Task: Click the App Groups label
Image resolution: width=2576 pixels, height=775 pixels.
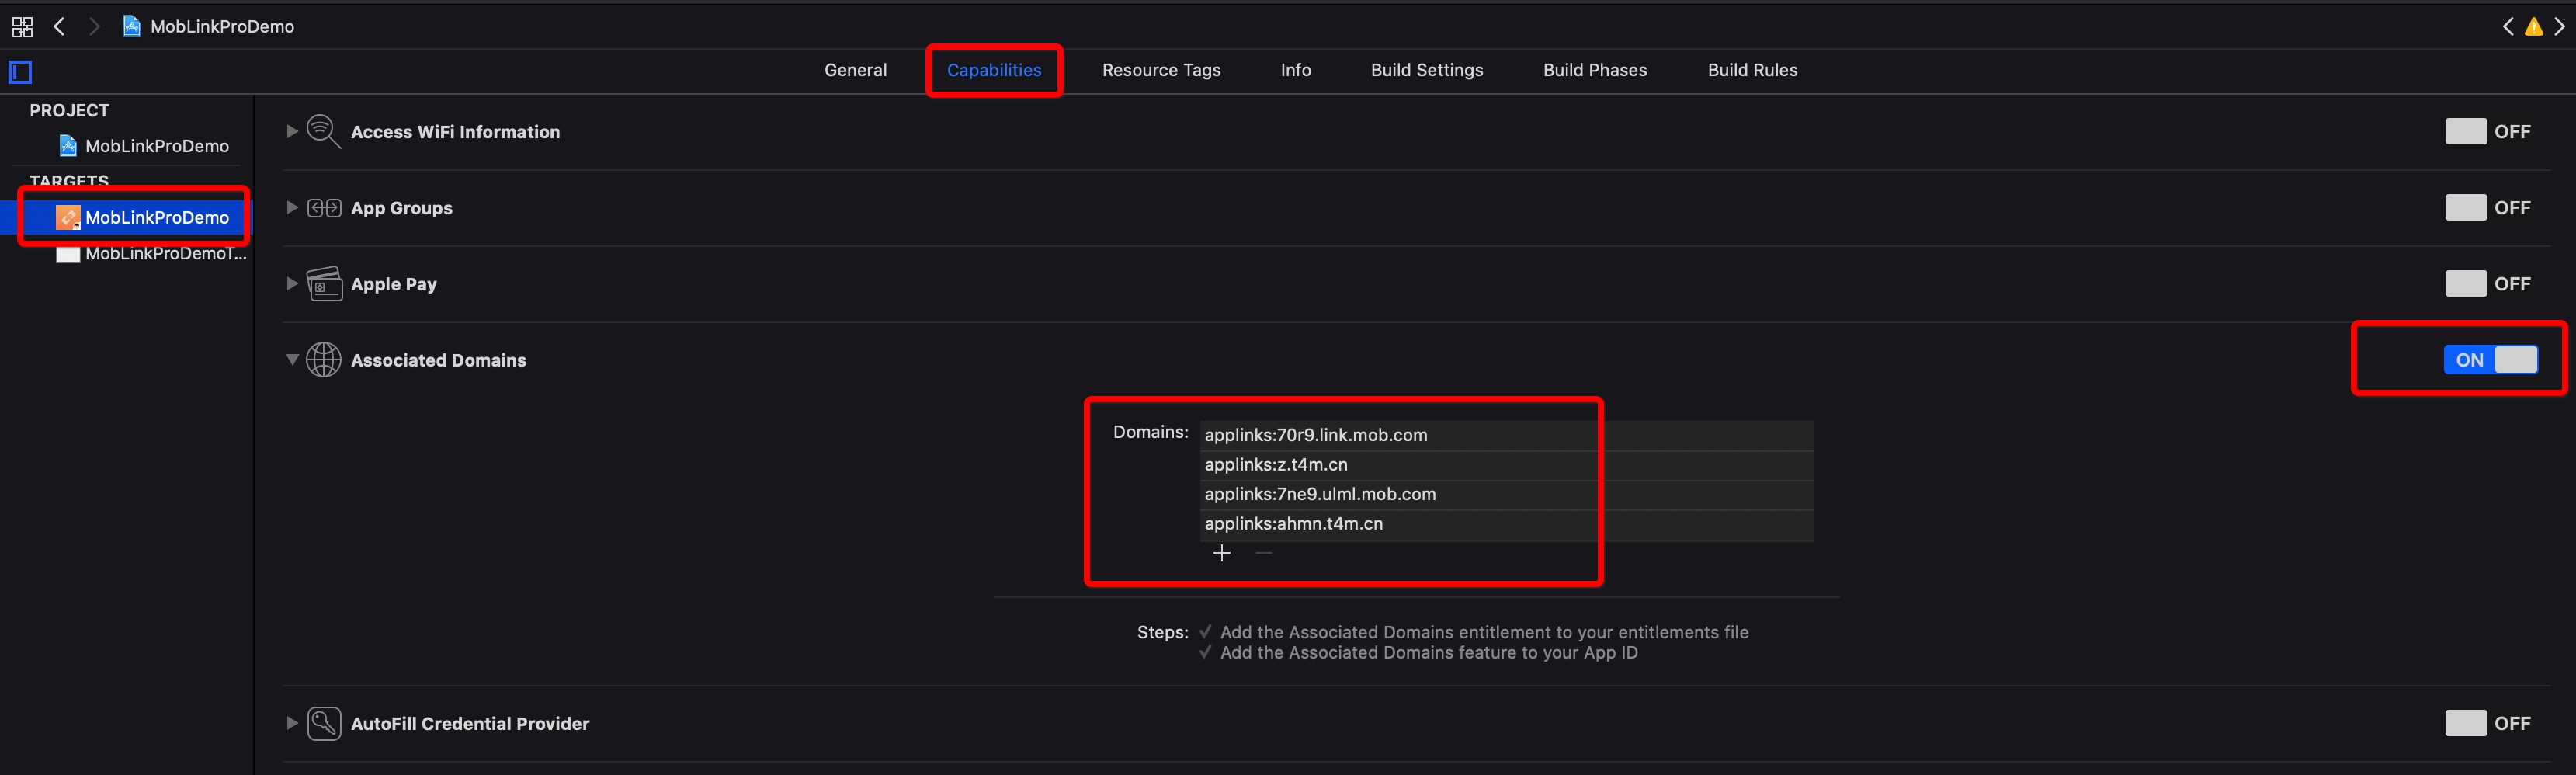Action: [401, 208]
